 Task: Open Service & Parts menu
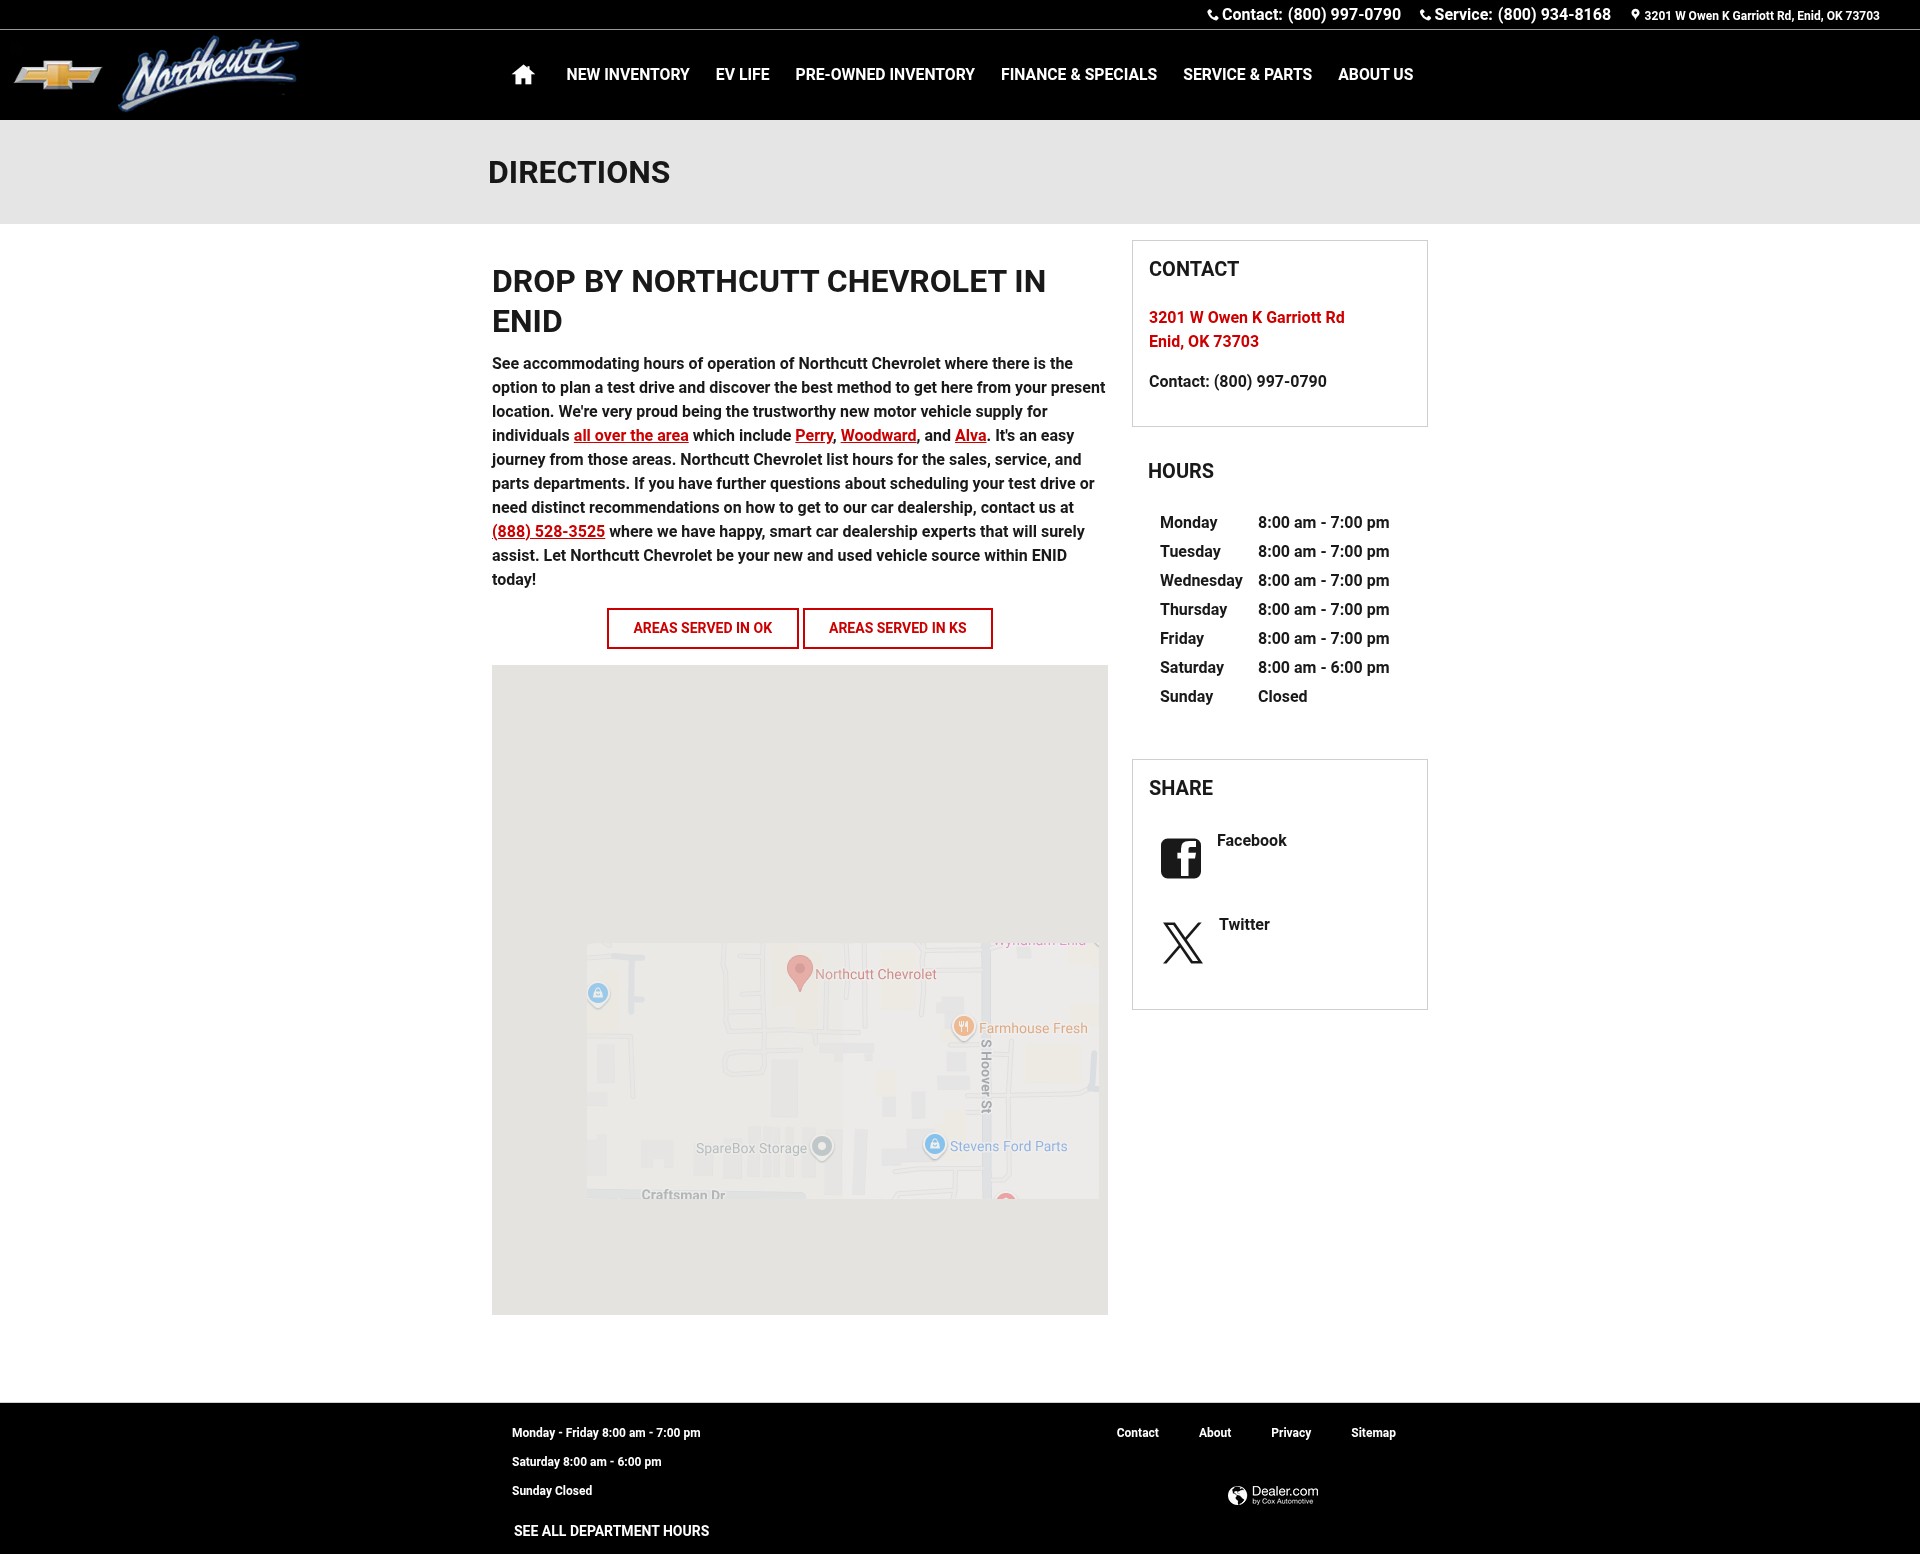click(x=1247, y=75)
